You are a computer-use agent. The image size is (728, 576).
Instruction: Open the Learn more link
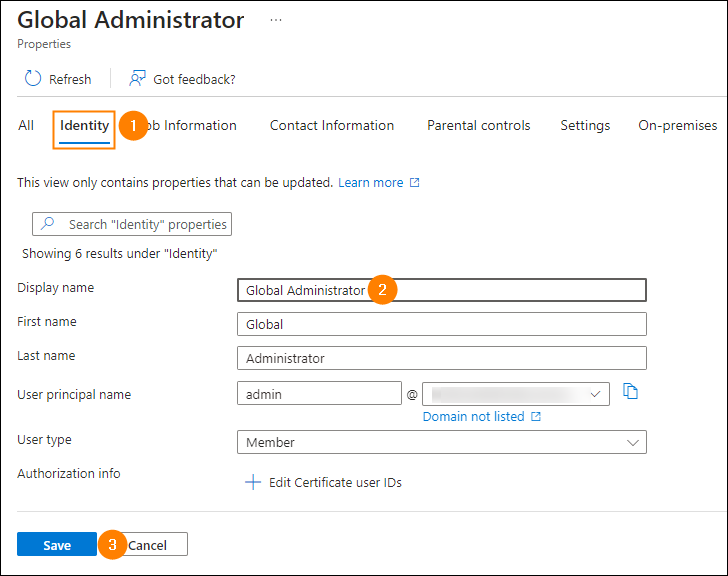pyautogui.click(x=370, y=183)
